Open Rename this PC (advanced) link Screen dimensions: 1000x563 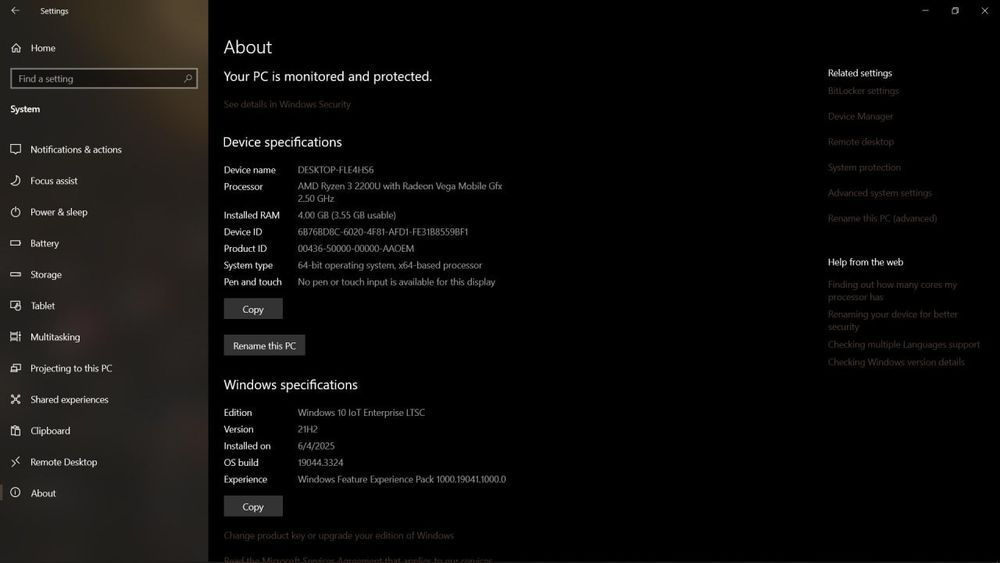pyautogui.click(x=882, y=218)
